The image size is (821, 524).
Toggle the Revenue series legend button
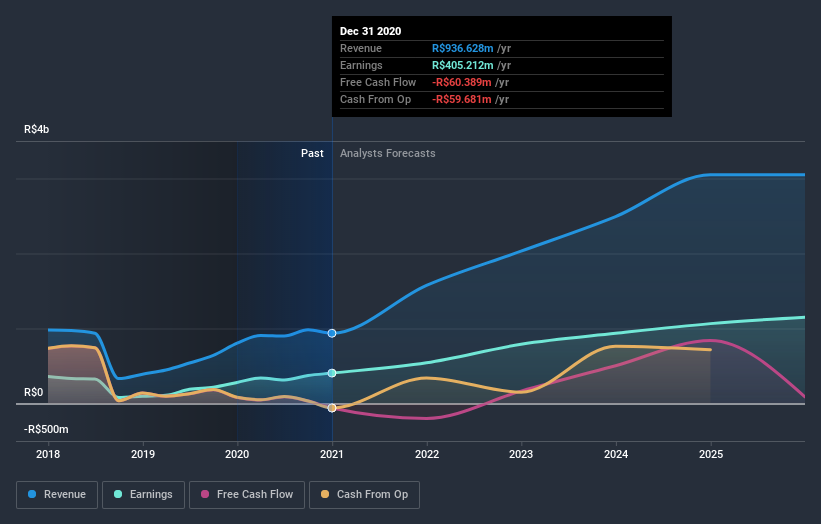57,495
